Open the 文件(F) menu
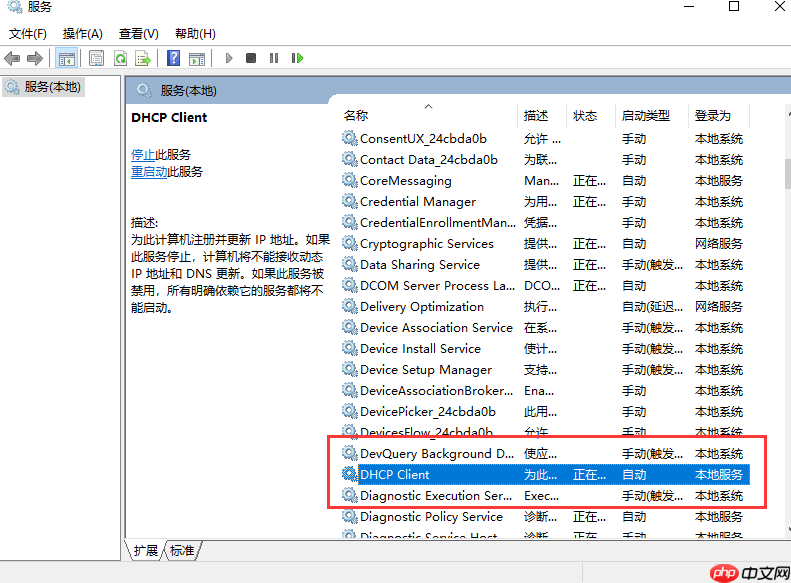 point(28,34)
